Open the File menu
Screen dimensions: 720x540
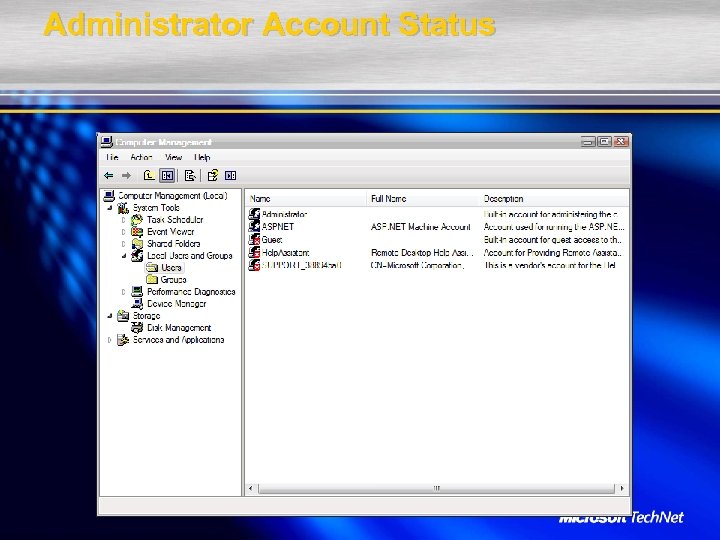tap(112, 158)
